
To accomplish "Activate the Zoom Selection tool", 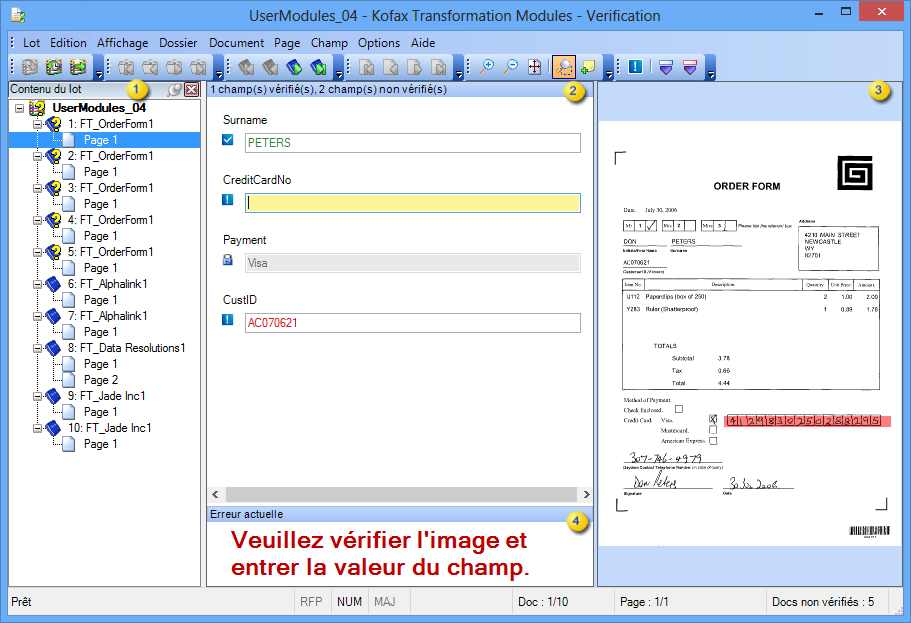I will pos(562,67).
